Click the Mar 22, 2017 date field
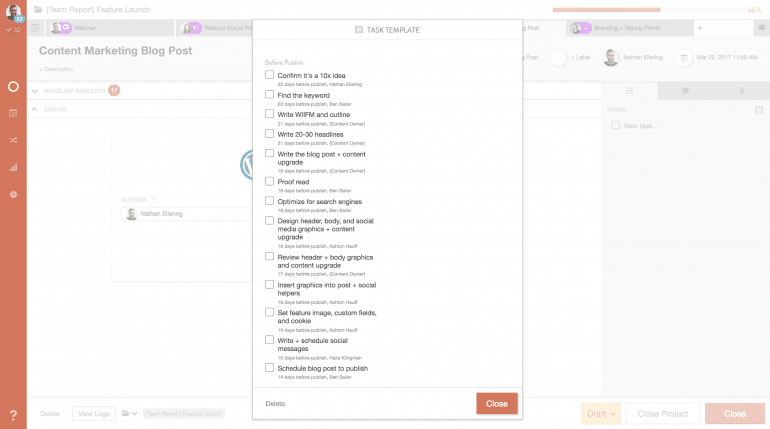The height and width of the screenshot is (429, 770). coord(727,57)
